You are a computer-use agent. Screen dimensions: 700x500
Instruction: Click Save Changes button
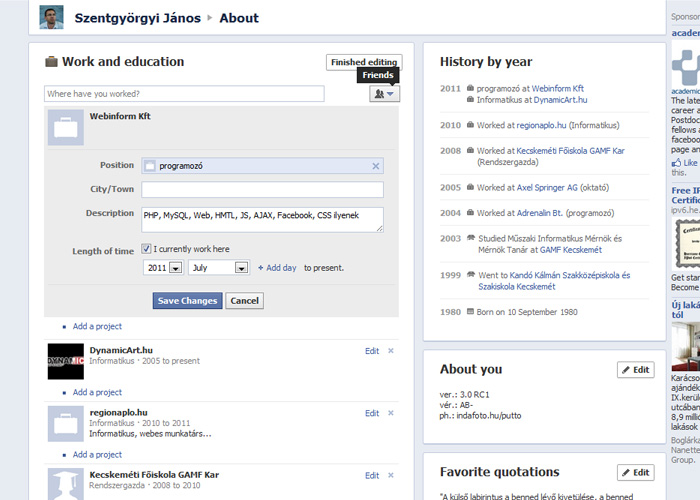188,300
